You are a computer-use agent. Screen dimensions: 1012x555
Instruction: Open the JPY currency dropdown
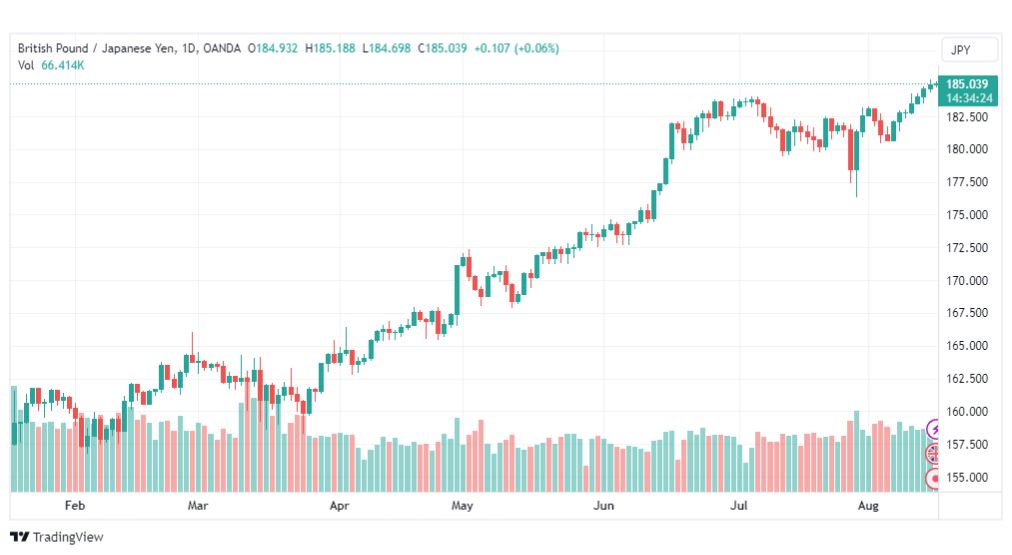(969, 50)
